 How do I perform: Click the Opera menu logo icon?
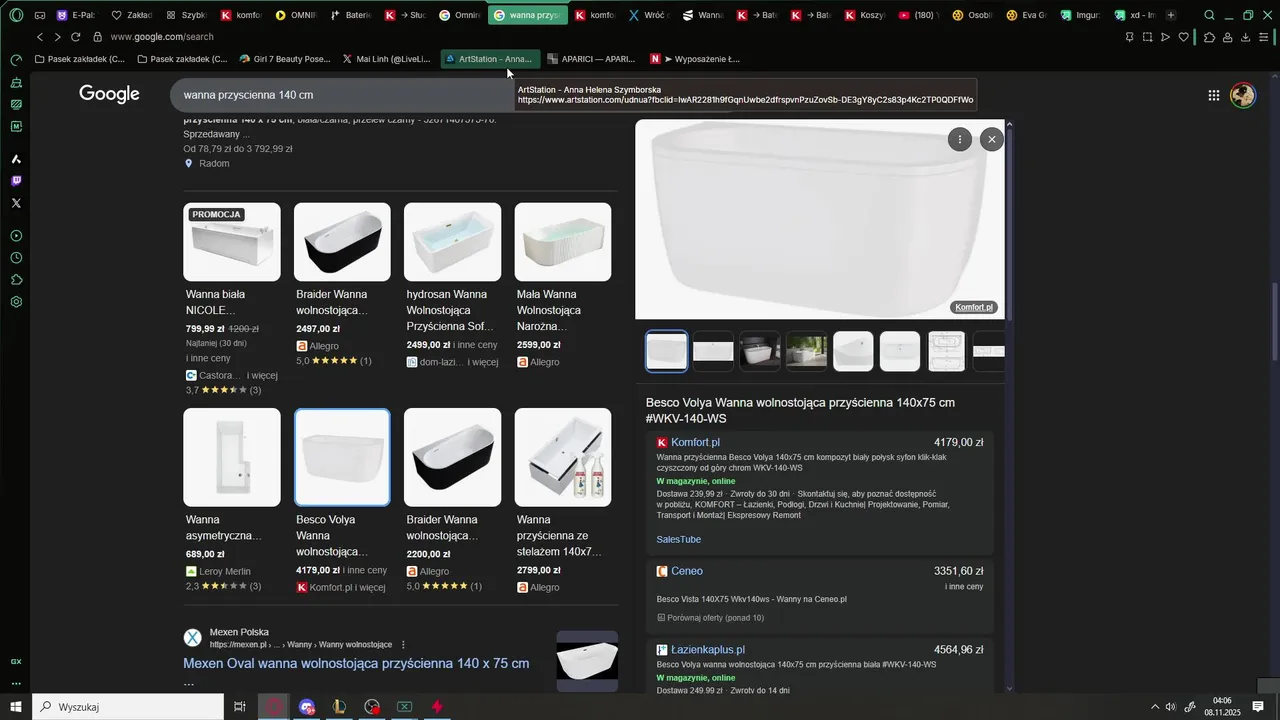(16, 15)
